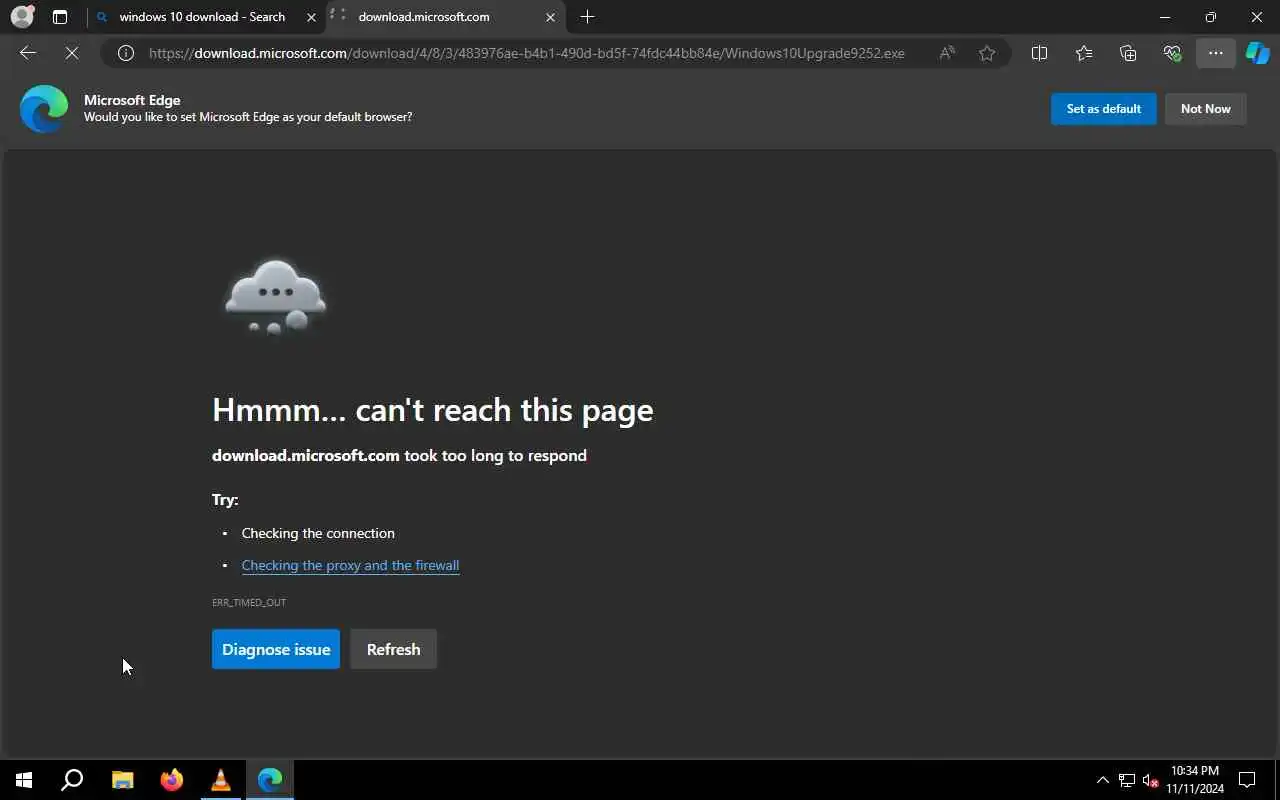
Task: View site information icon in address bar
Action: [x=126, y=53]
